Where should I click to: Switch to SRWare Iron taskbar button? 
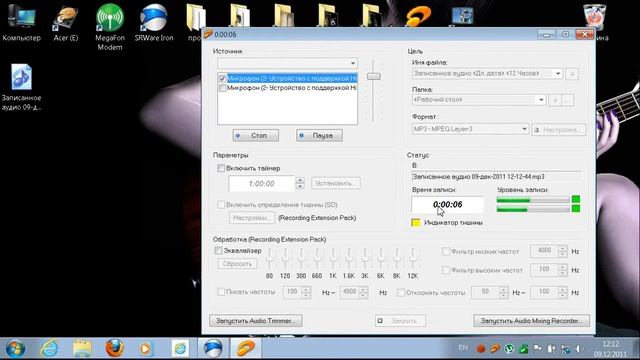click(213, 349)
